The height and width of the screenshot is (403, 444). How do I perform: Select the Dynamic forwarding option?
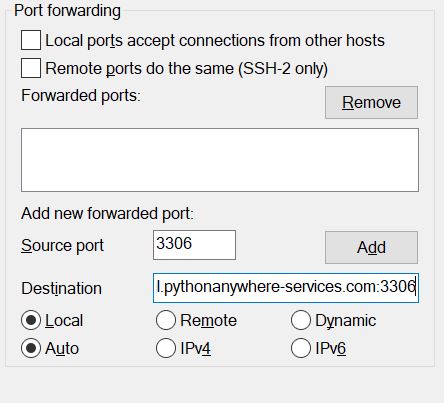click(301, 320)
